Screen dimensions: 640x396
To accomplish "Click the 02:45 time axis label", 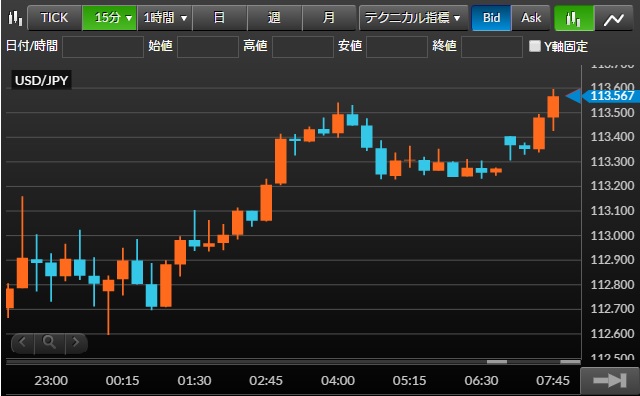I will coord(266,380).
